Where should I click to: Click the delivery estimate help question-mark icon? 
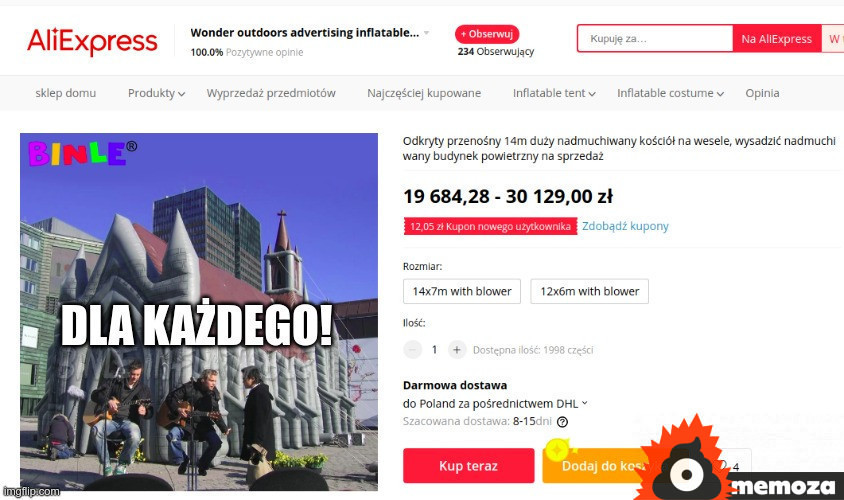pos(562,422)
